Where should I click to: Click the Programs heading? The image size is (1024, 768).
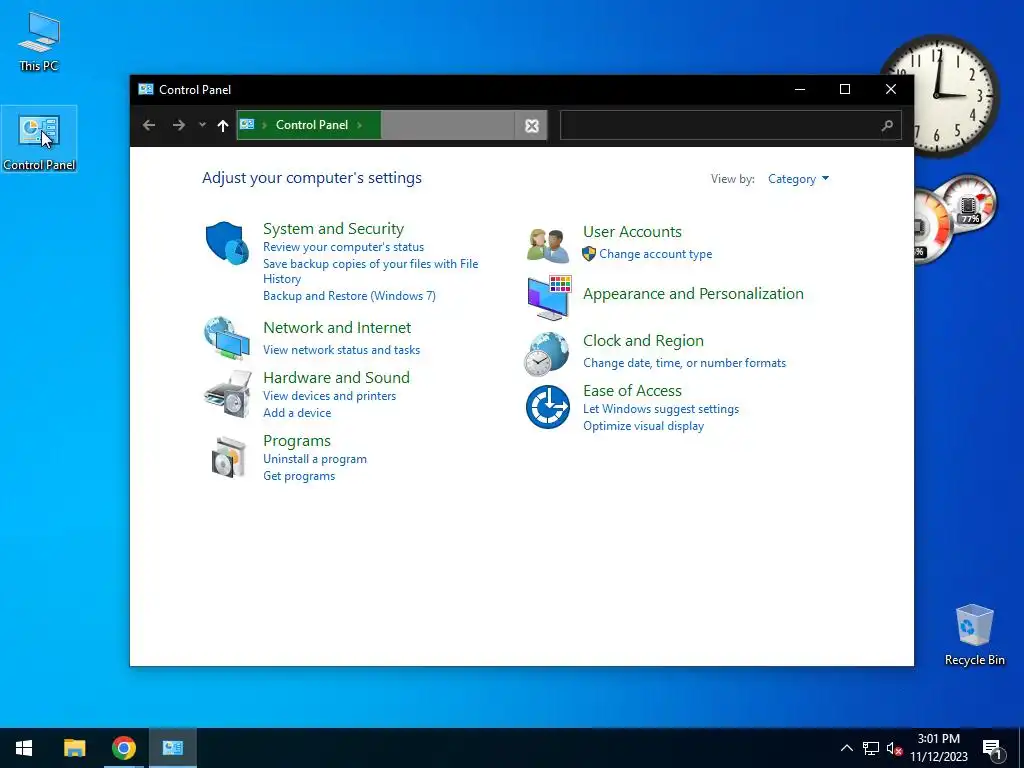pyautogui.click(x=296, y=441)
